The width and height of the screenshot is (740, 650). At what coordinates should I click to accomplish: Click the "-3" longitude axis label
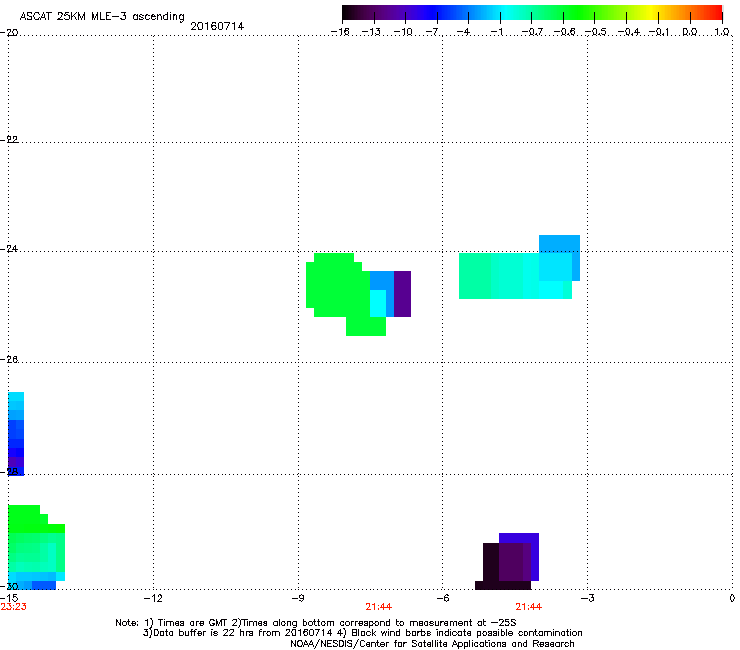tap(587, 598)
